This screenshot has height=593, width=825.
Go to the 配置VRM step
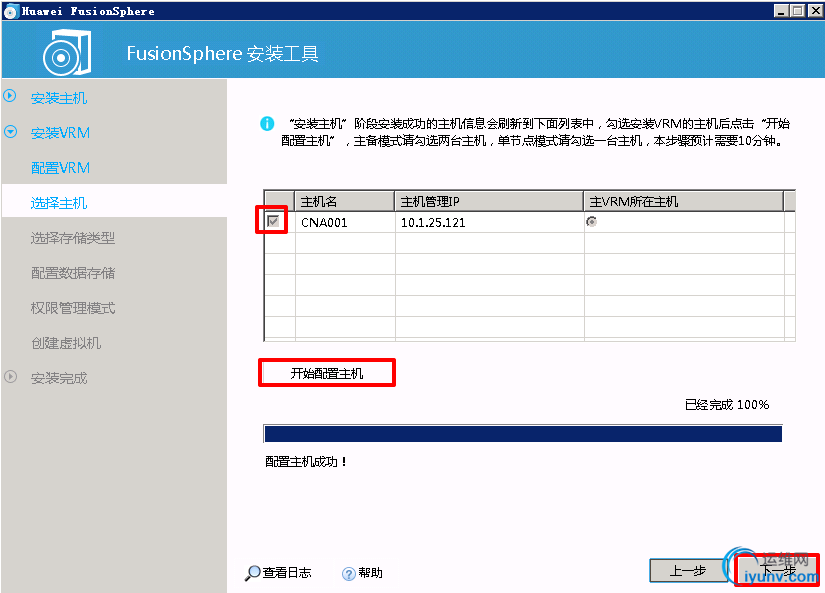click(60, 168)
